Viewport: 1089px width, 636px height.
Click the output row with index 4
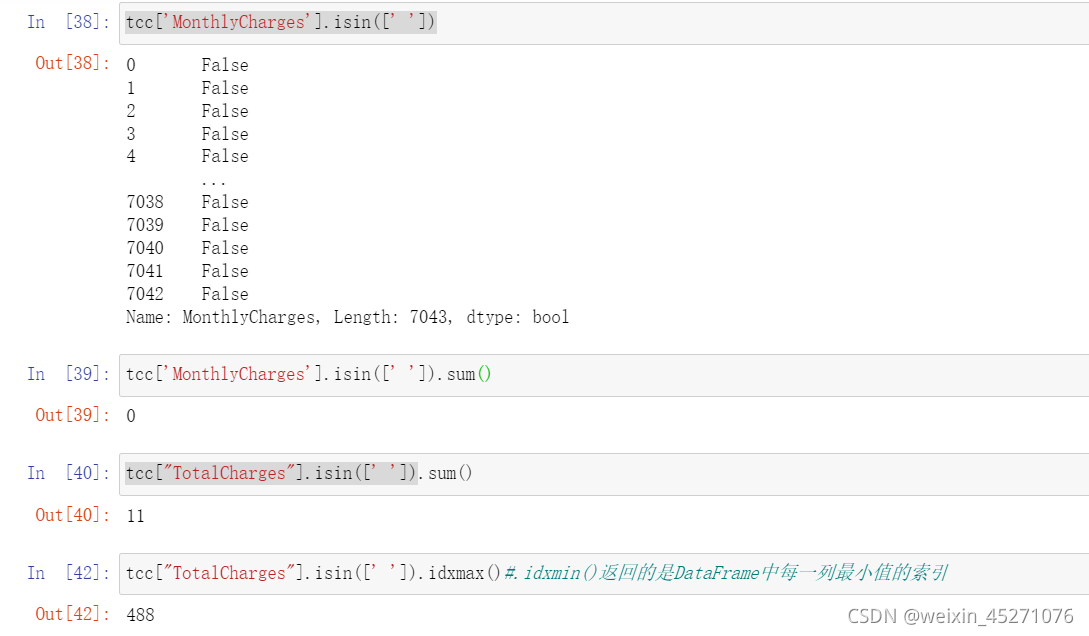188,157
